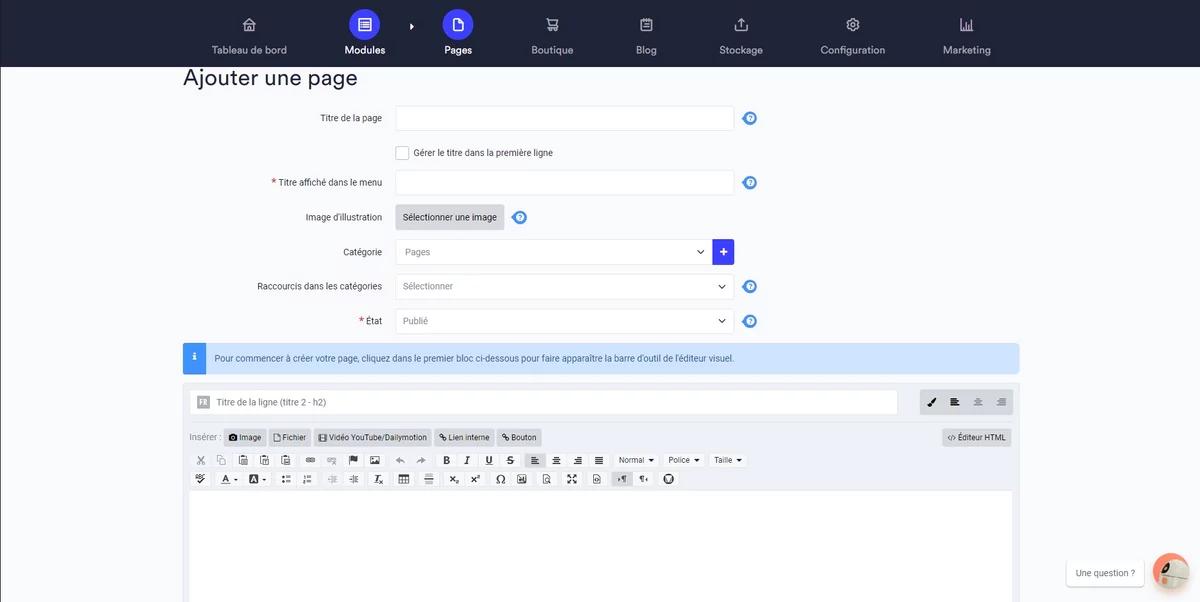
Task: Align line title center
Action: [x=978, y=402]
